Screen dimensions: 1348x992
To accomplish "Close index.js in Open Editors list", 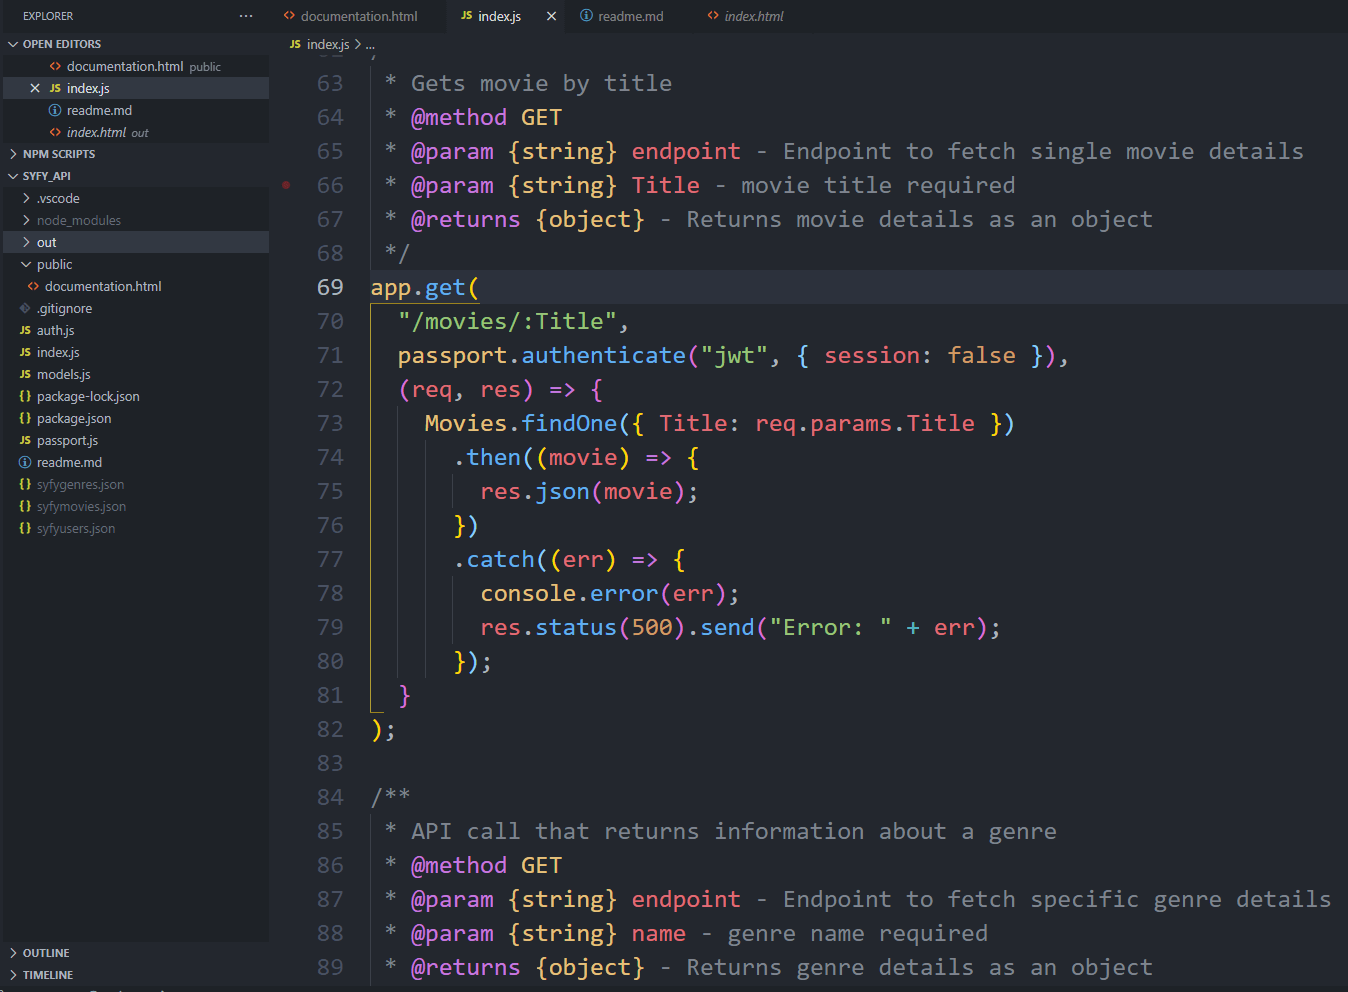I will click(x=35, y=88).
